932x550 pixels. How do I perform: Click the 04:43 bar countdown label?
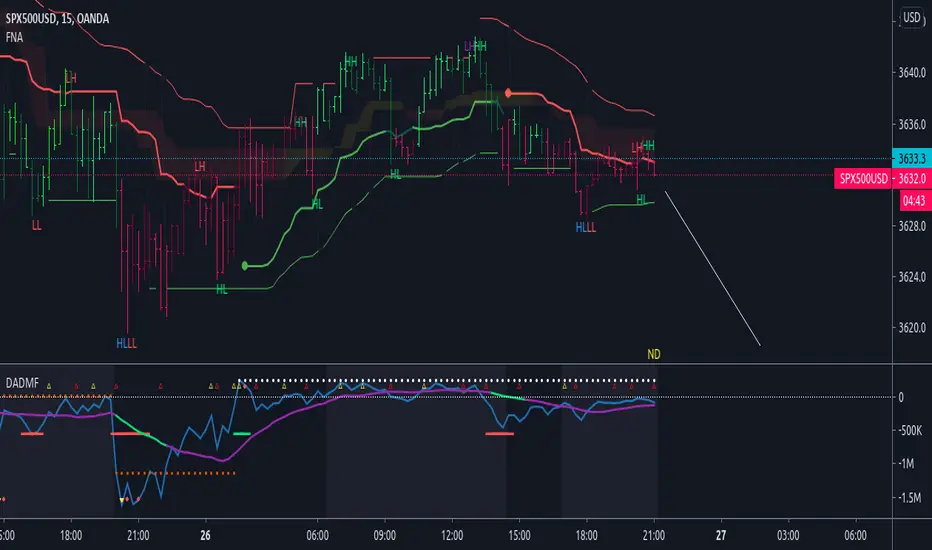(914, 200)
